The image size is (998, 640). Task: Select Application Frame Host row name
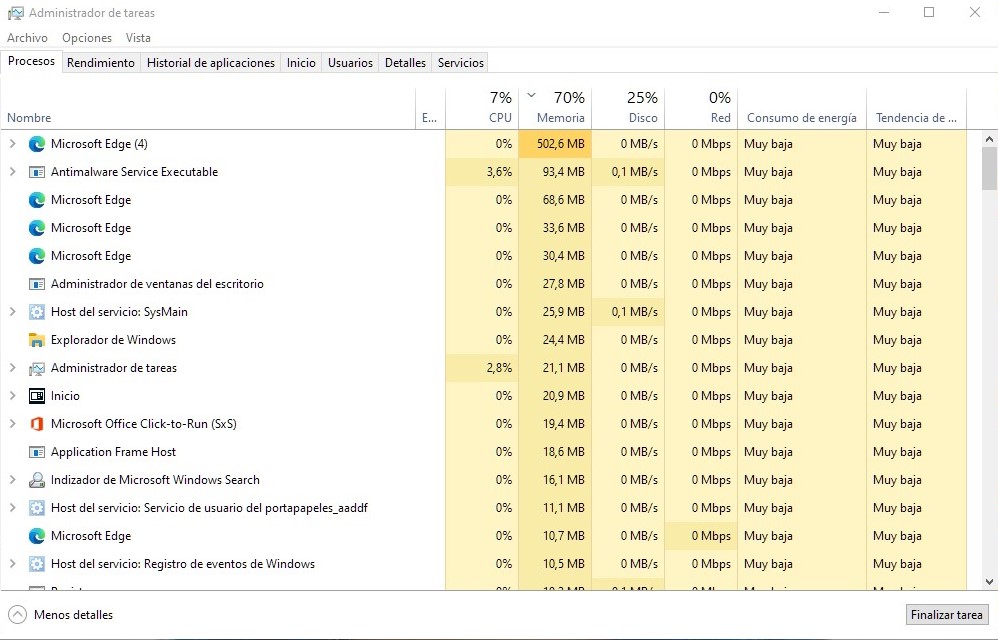(113, 452)
